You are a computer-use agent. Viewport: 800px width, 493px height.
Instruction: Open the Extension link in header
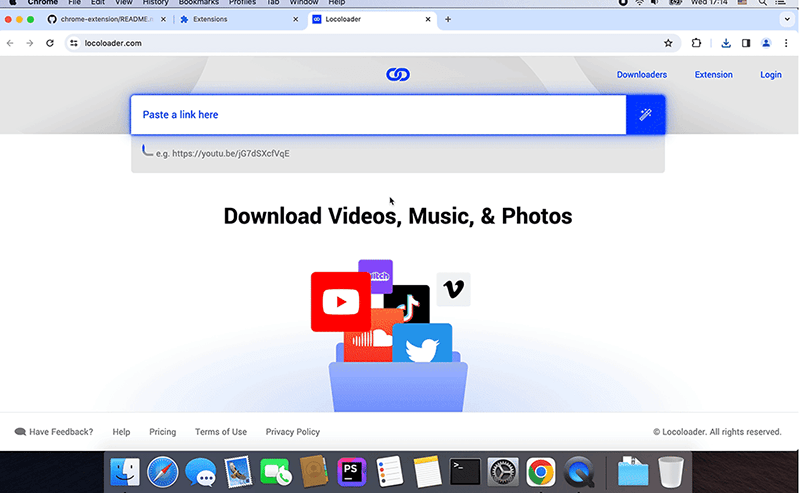713,75
